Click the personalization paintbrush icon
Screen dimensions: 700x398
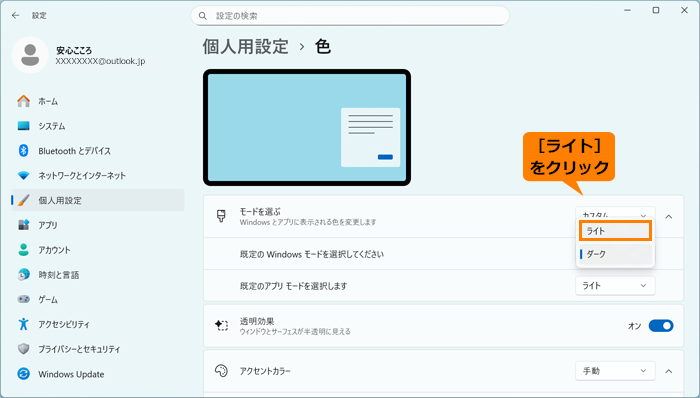tap(24, 200)
